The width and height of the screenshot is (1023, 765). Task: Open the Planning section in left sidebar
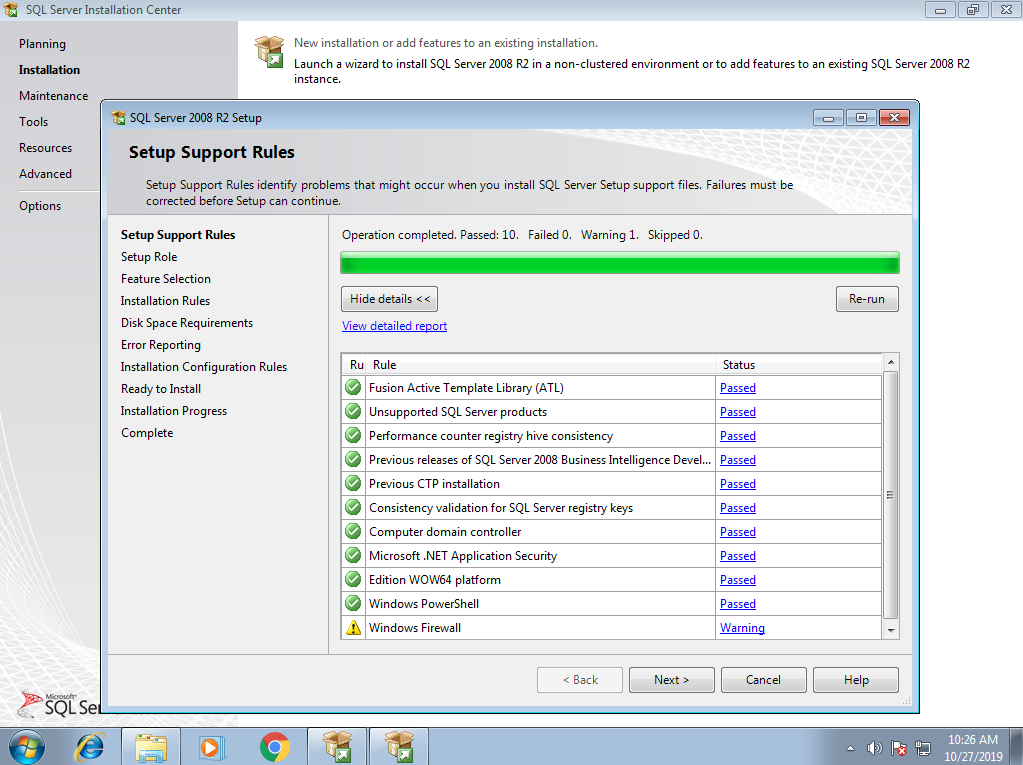click(x=42, y=44)
